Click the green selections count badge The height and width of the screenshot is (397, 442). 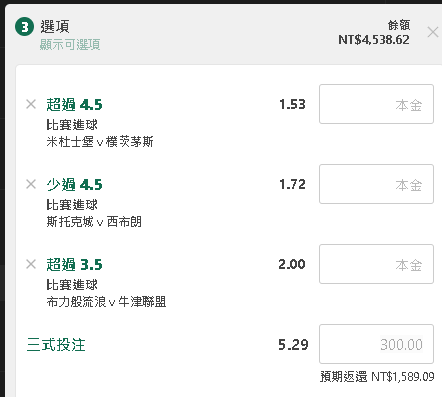(24, 27)
